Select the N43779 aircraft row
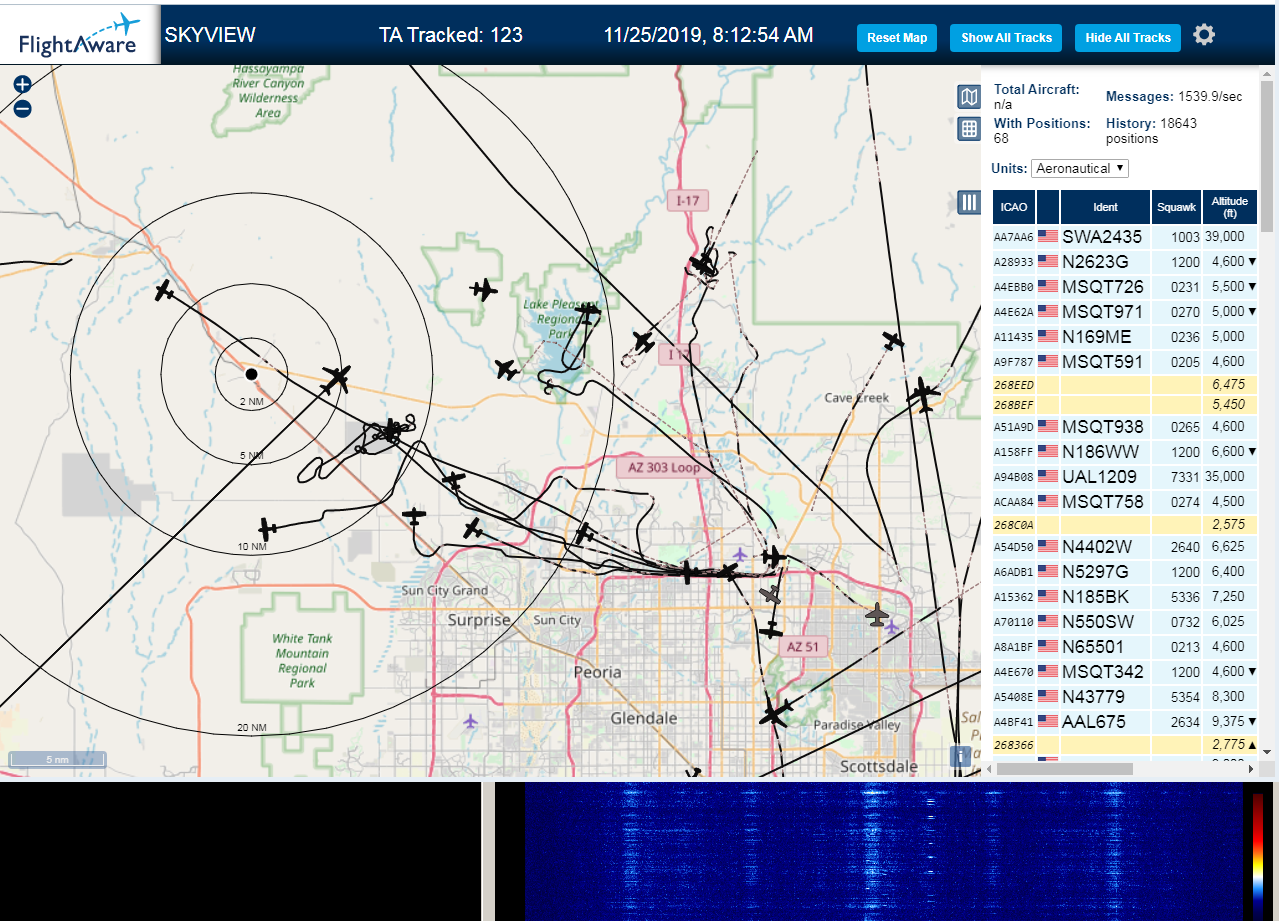The width and height of the screenshot is (1279, 921). coord(1125,697)
